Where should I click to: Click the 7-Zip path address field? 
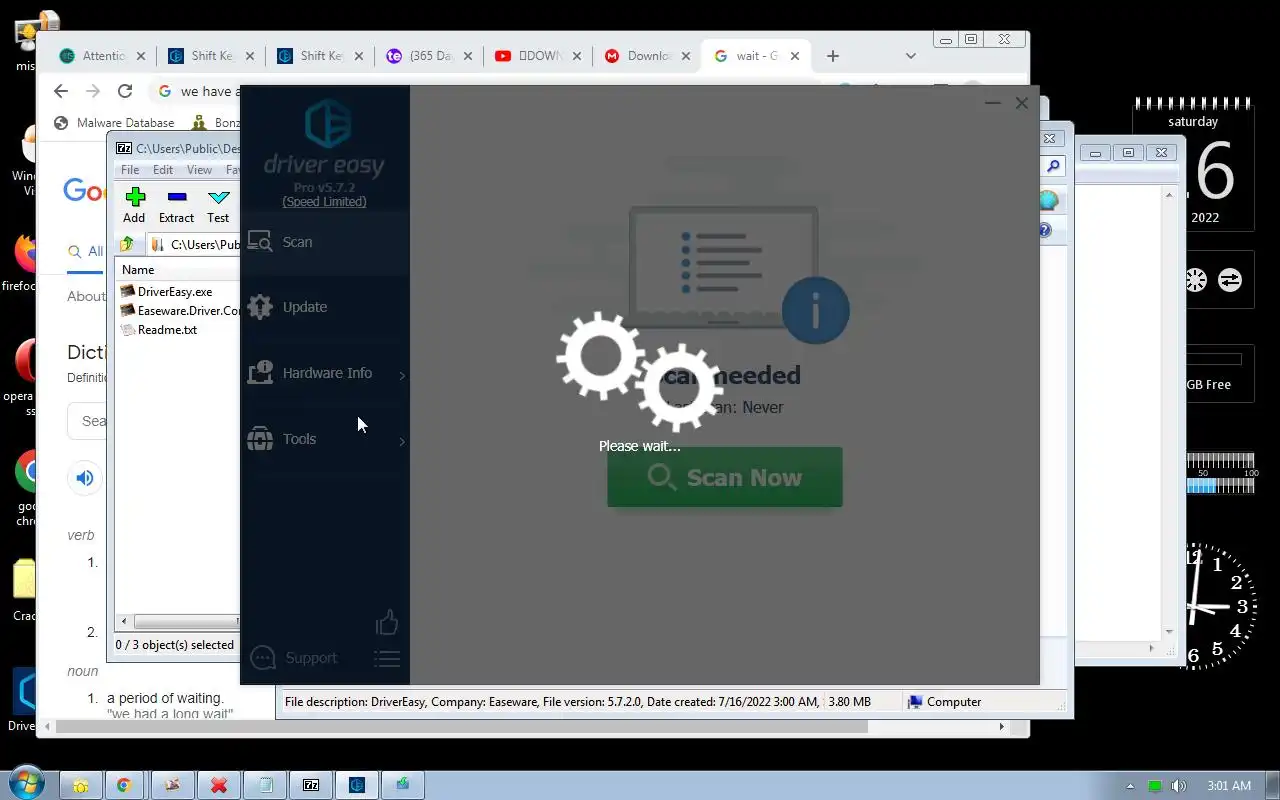196,244
